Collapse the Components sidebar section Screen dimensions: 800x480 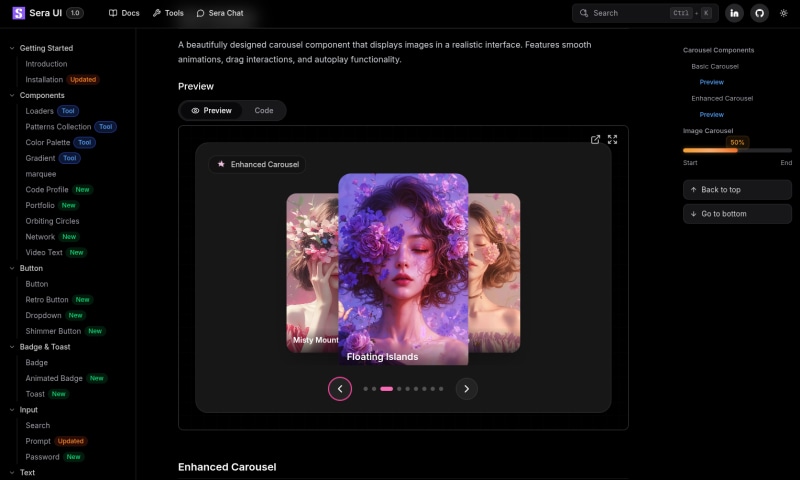(11, 95)
